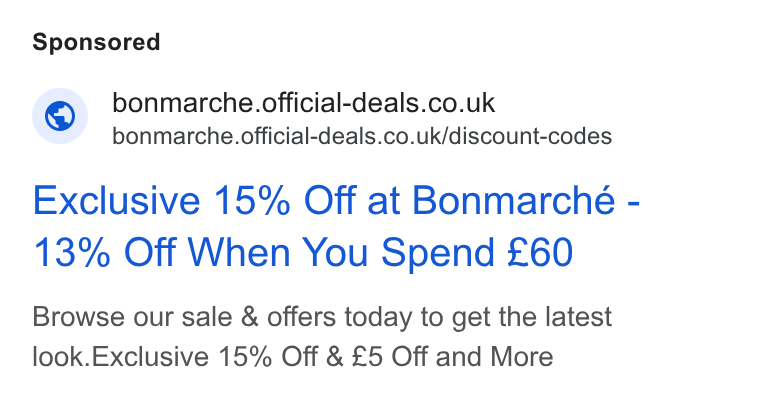
Task: Click 'today' in the description snippet
Action: point(378,317)
